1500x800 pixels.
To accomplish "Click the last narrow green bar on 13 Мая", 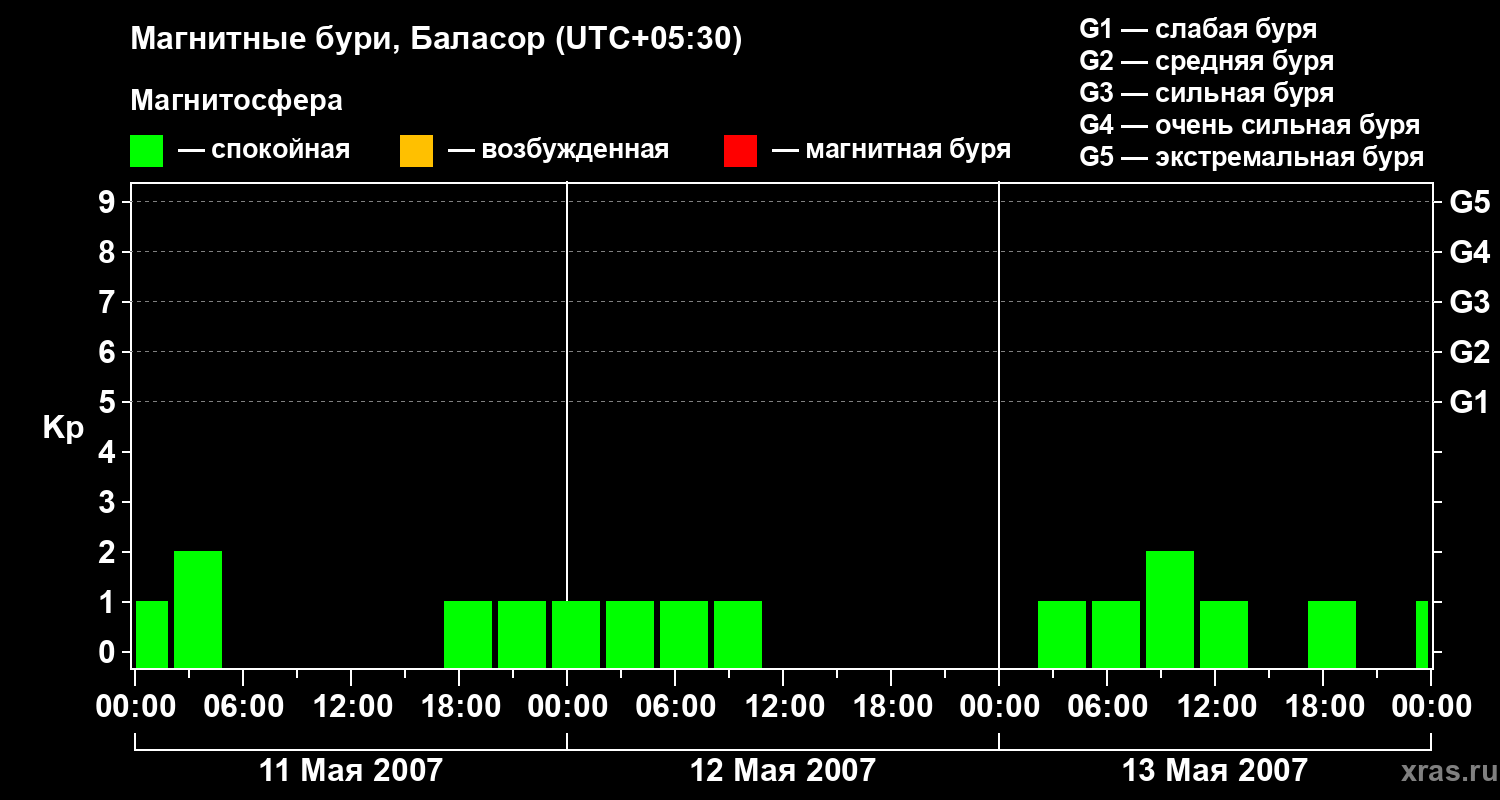I will (x=1422, y=634).
